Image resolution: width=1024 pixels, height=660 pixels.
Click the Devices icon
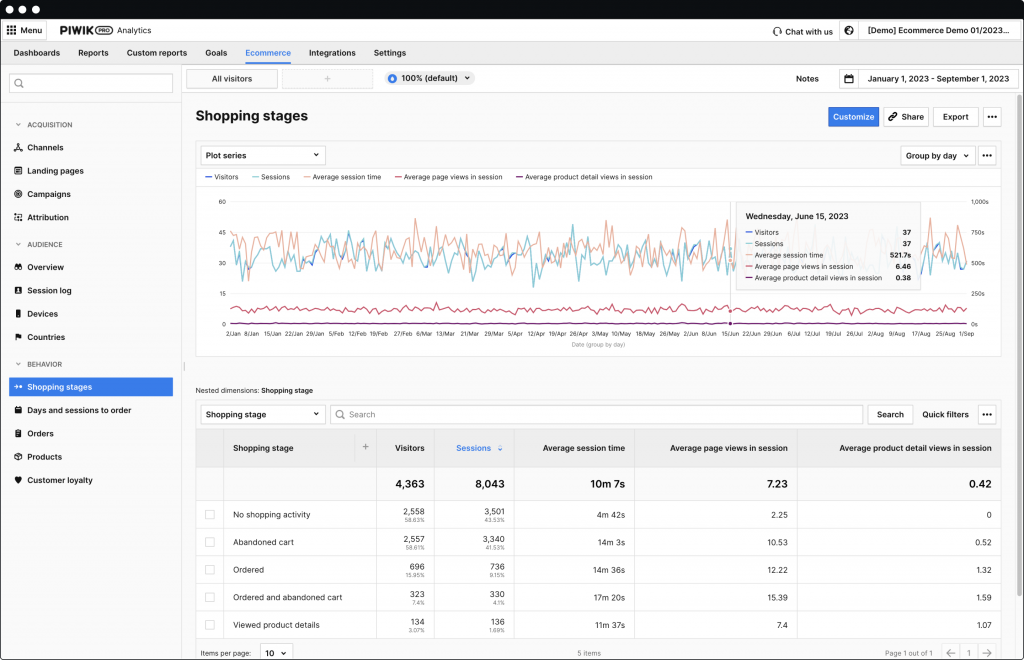click(18, 314)
